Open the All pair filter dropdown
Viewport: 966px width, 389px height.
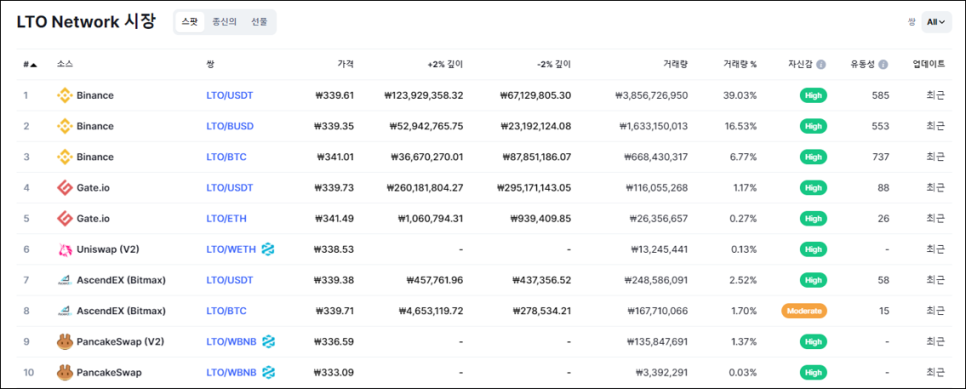tap(936, 22)
